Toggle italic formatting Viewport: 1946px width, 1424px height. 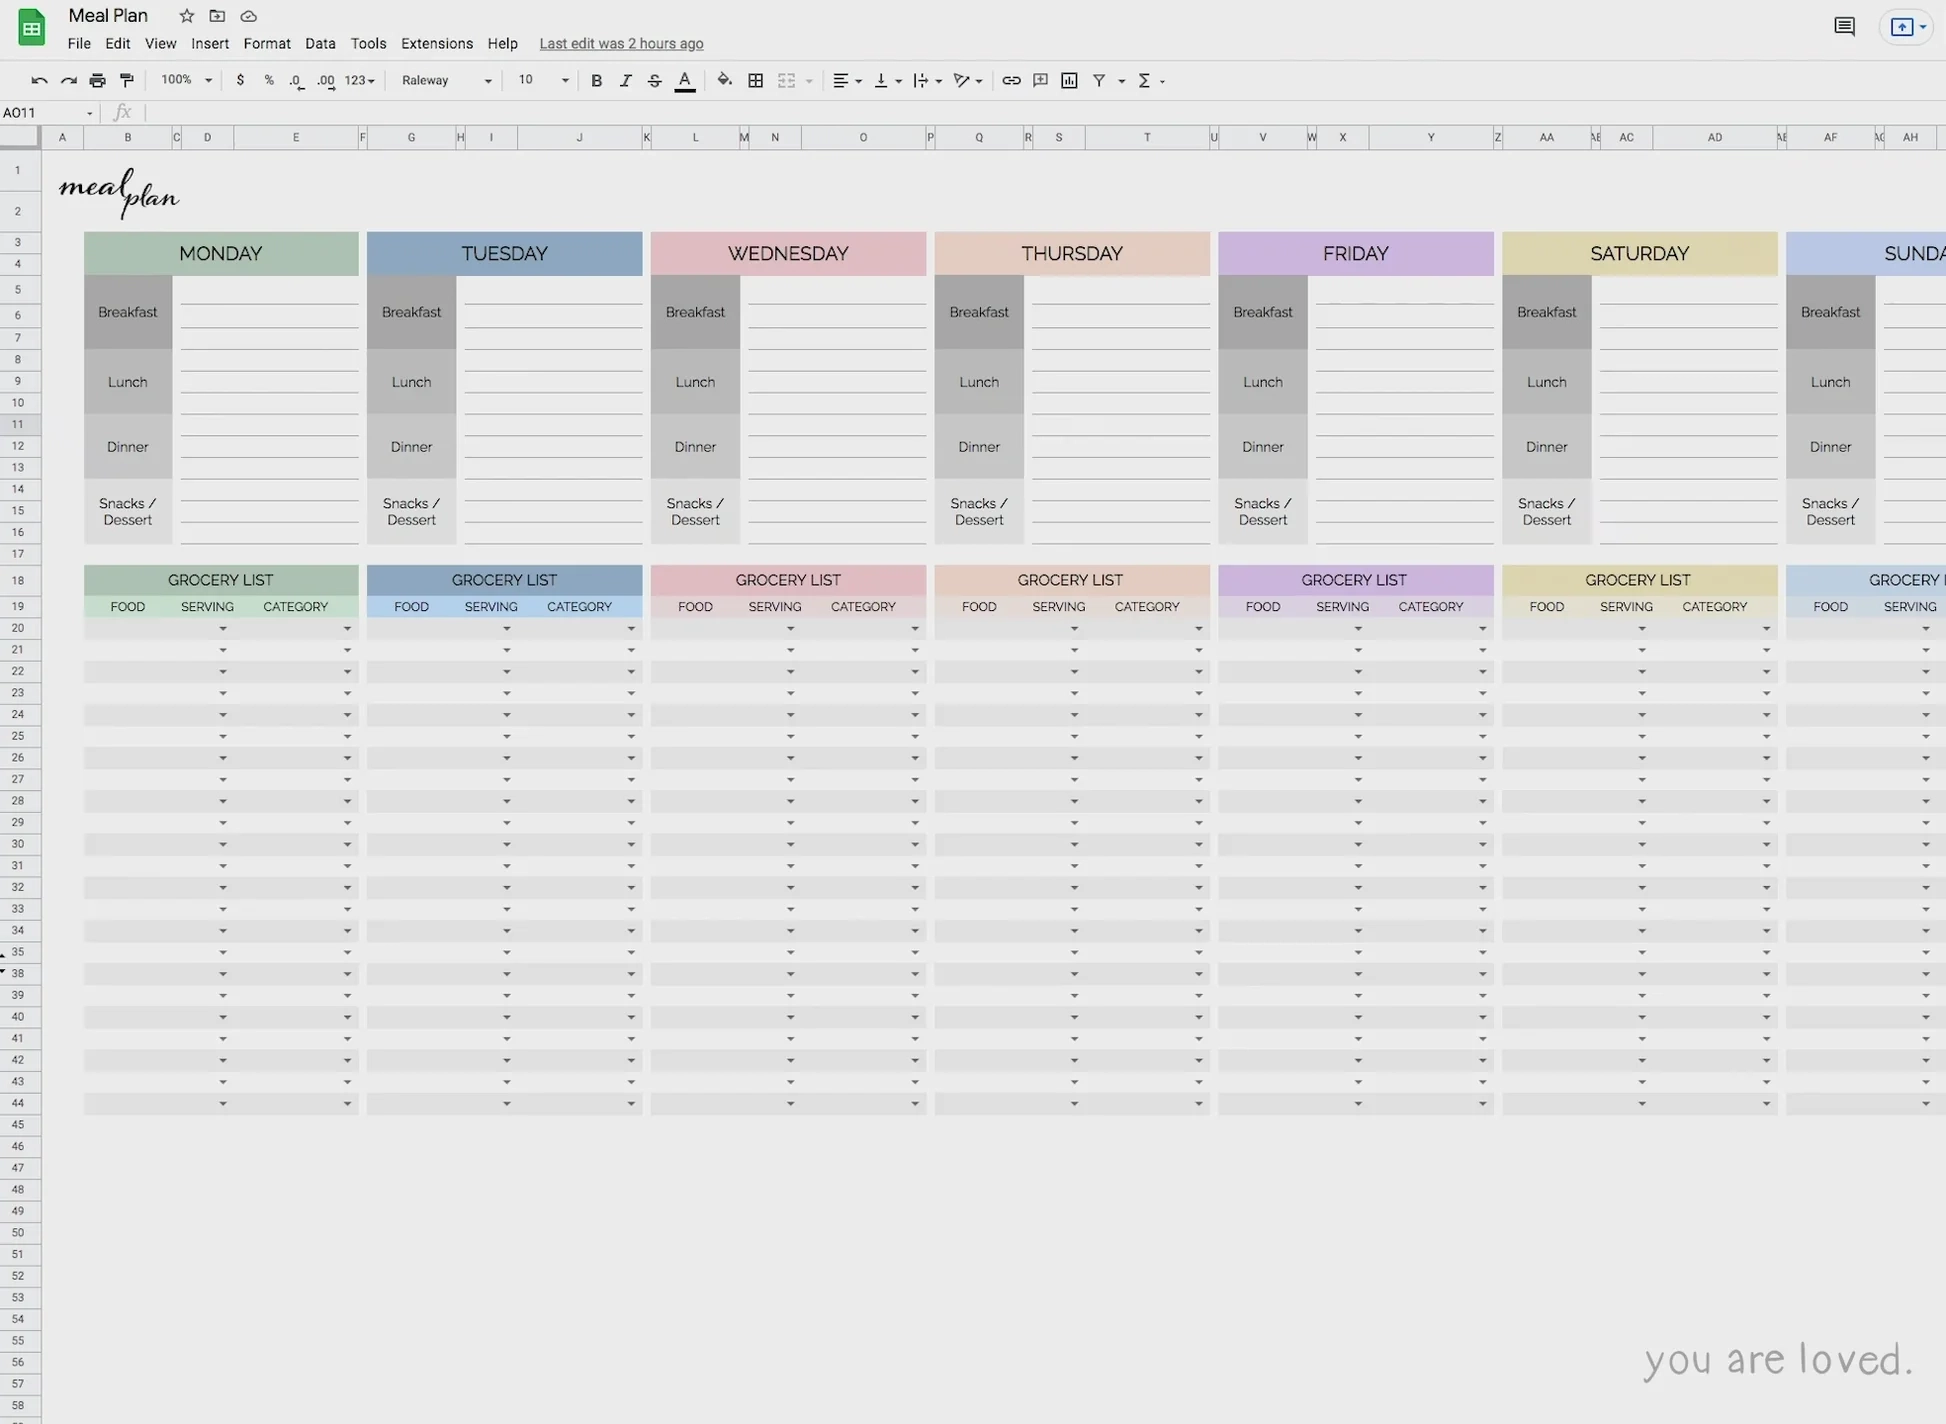coord(625,80)
